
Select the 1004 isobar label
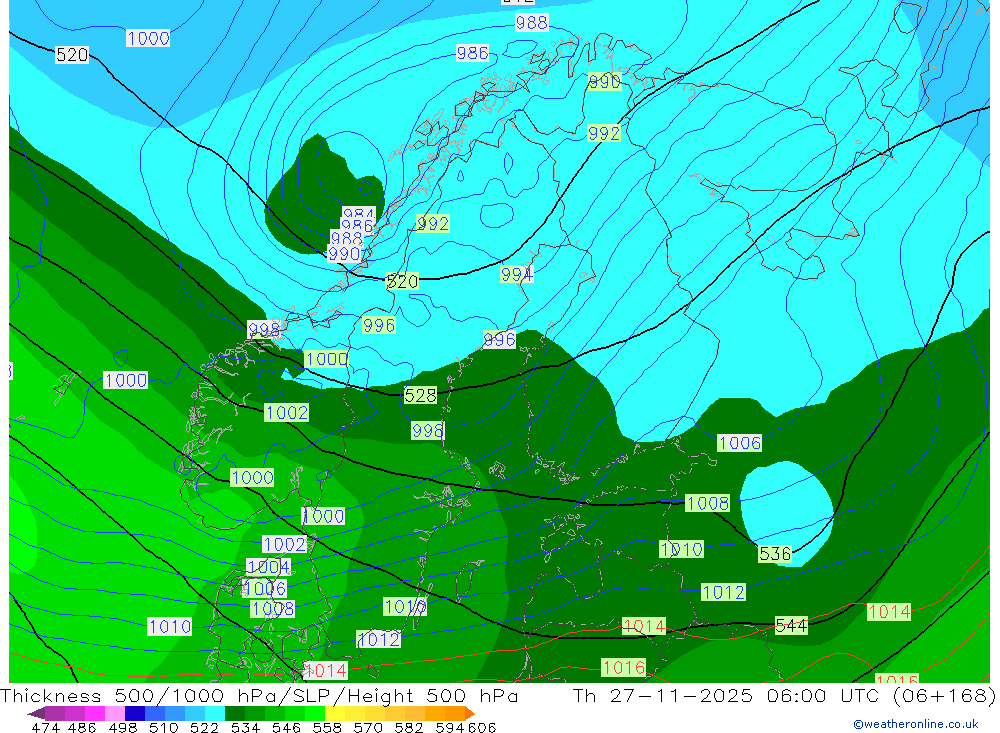[268, 566]
